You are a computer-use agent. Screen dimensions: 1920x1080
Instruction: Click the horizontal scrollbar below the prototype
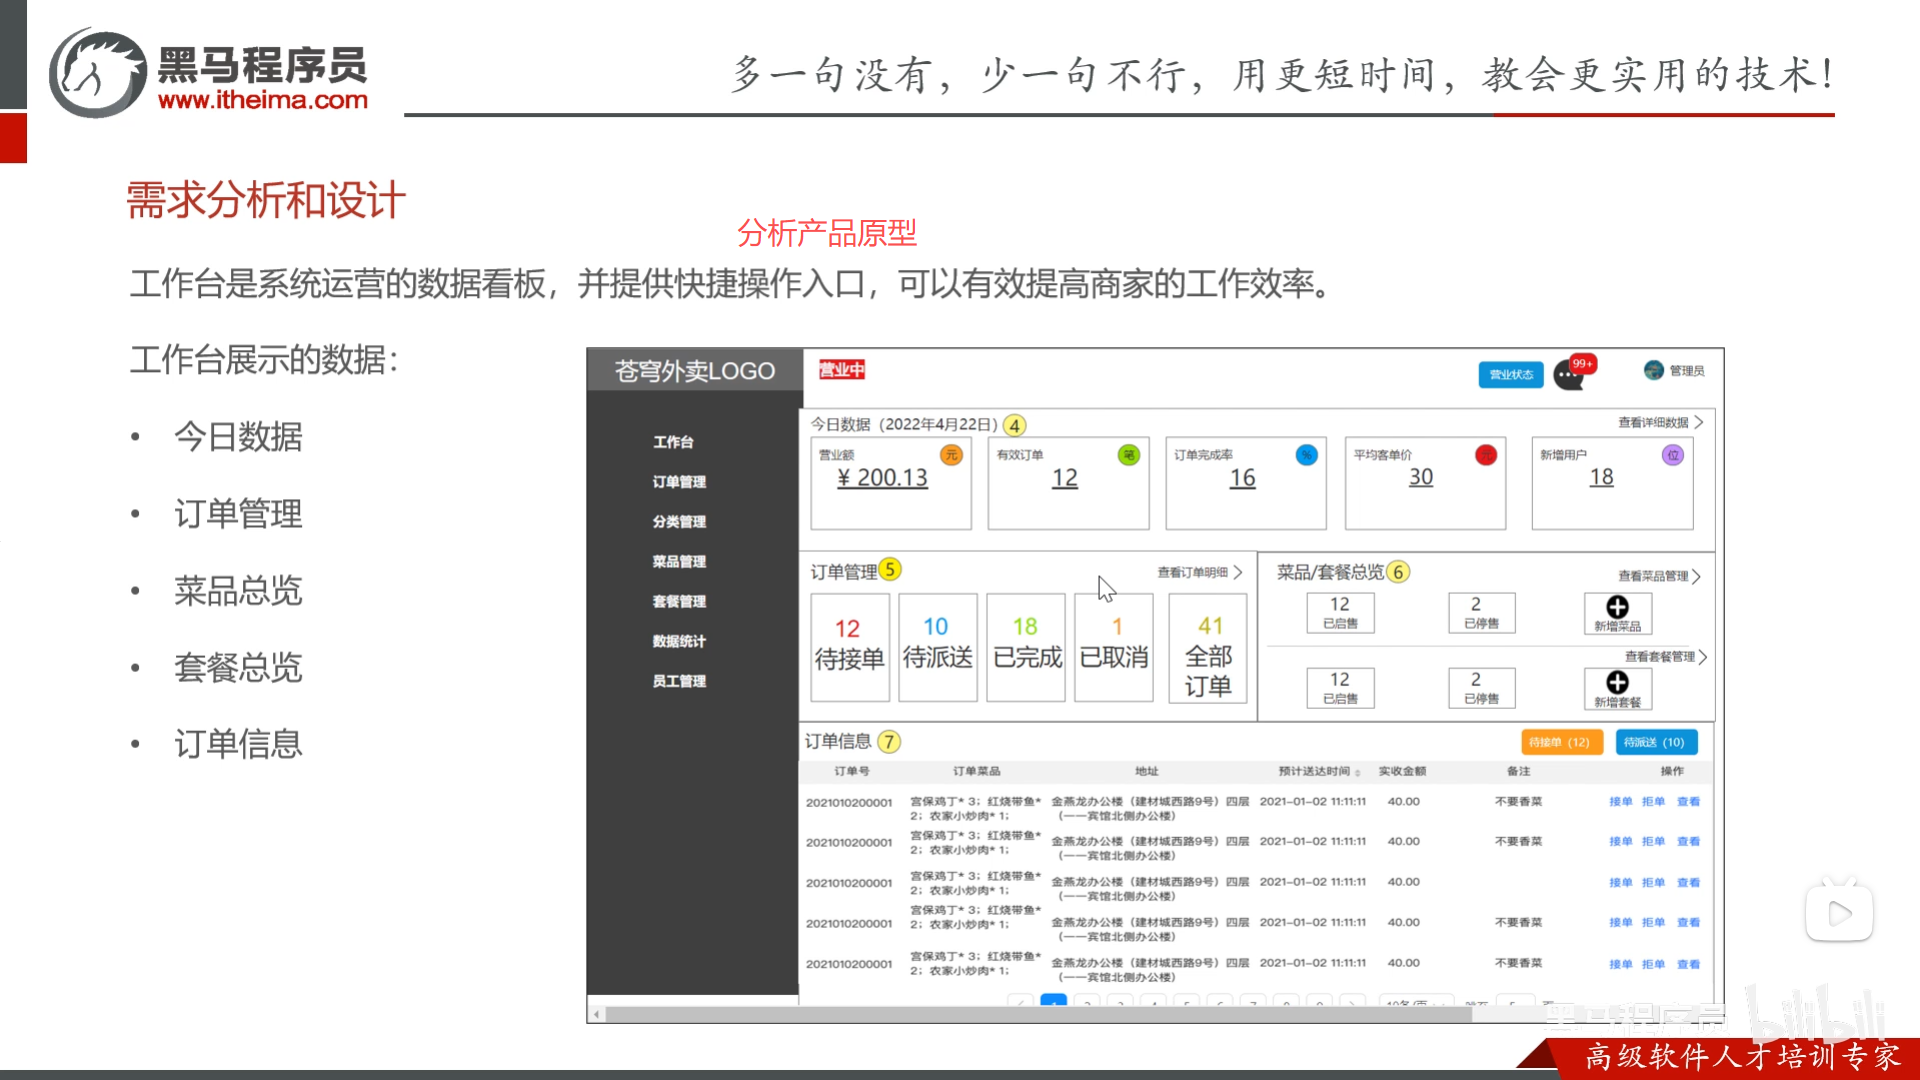pos(1037,1014)
